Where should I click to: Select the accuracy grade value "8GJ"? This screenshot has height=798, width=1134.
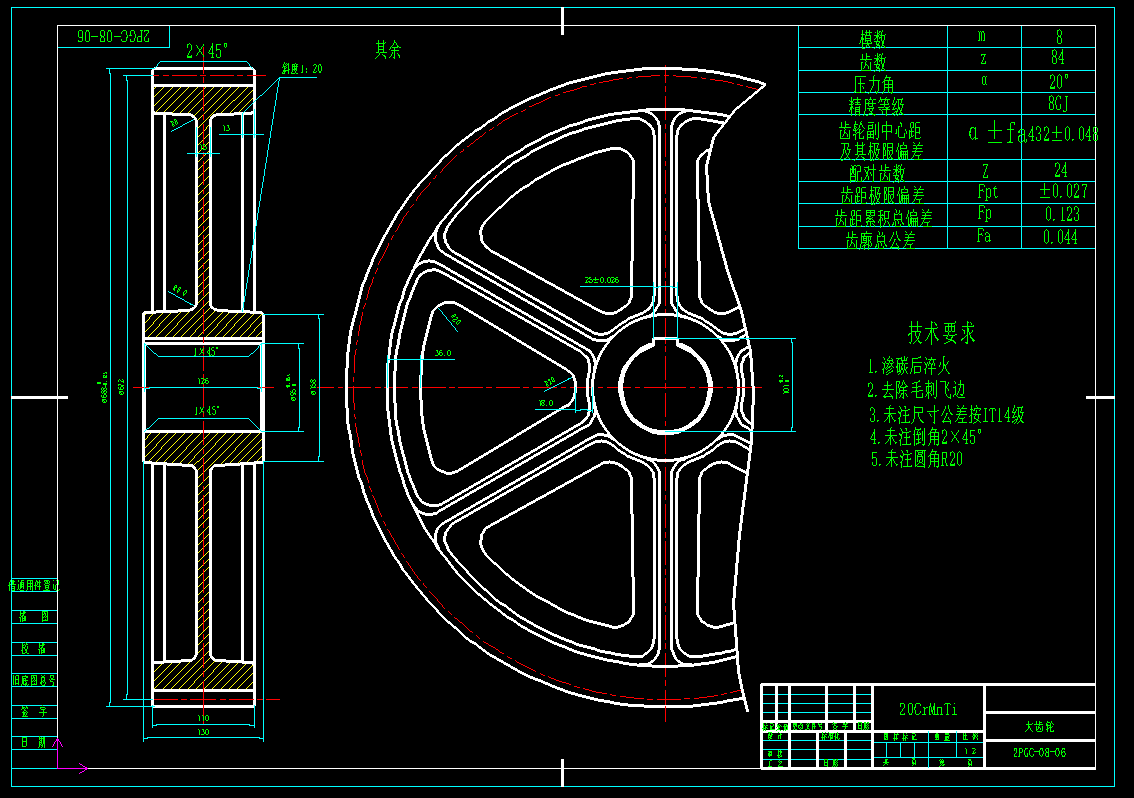1058,104
